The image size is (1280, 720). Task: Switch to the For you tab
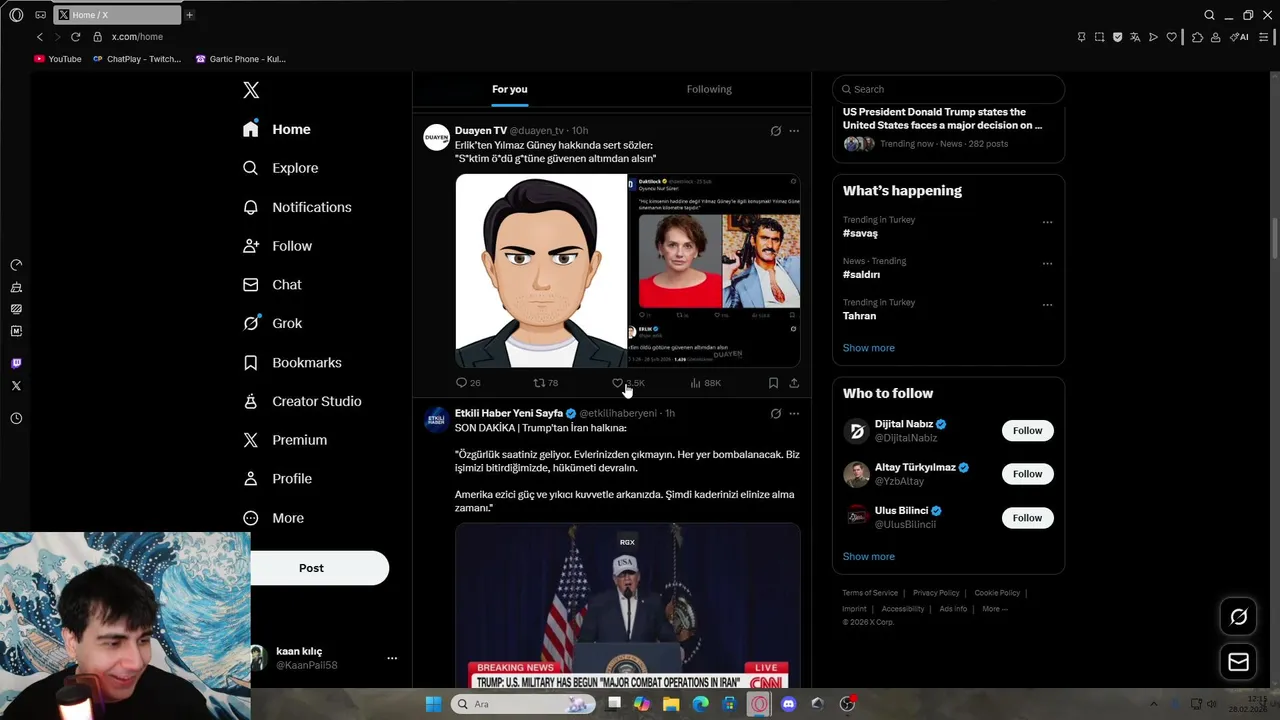(509, 89)
